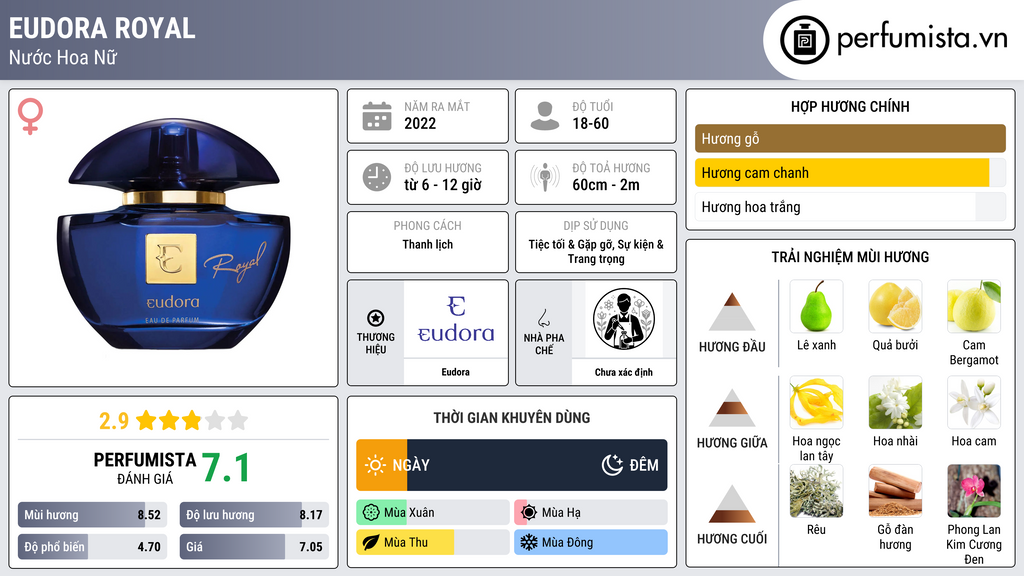Image resolution: width=1024 pixels, height=576 pixels.
Task: Click the moon icon next to Đêm
Action: (x=612, y=465)
